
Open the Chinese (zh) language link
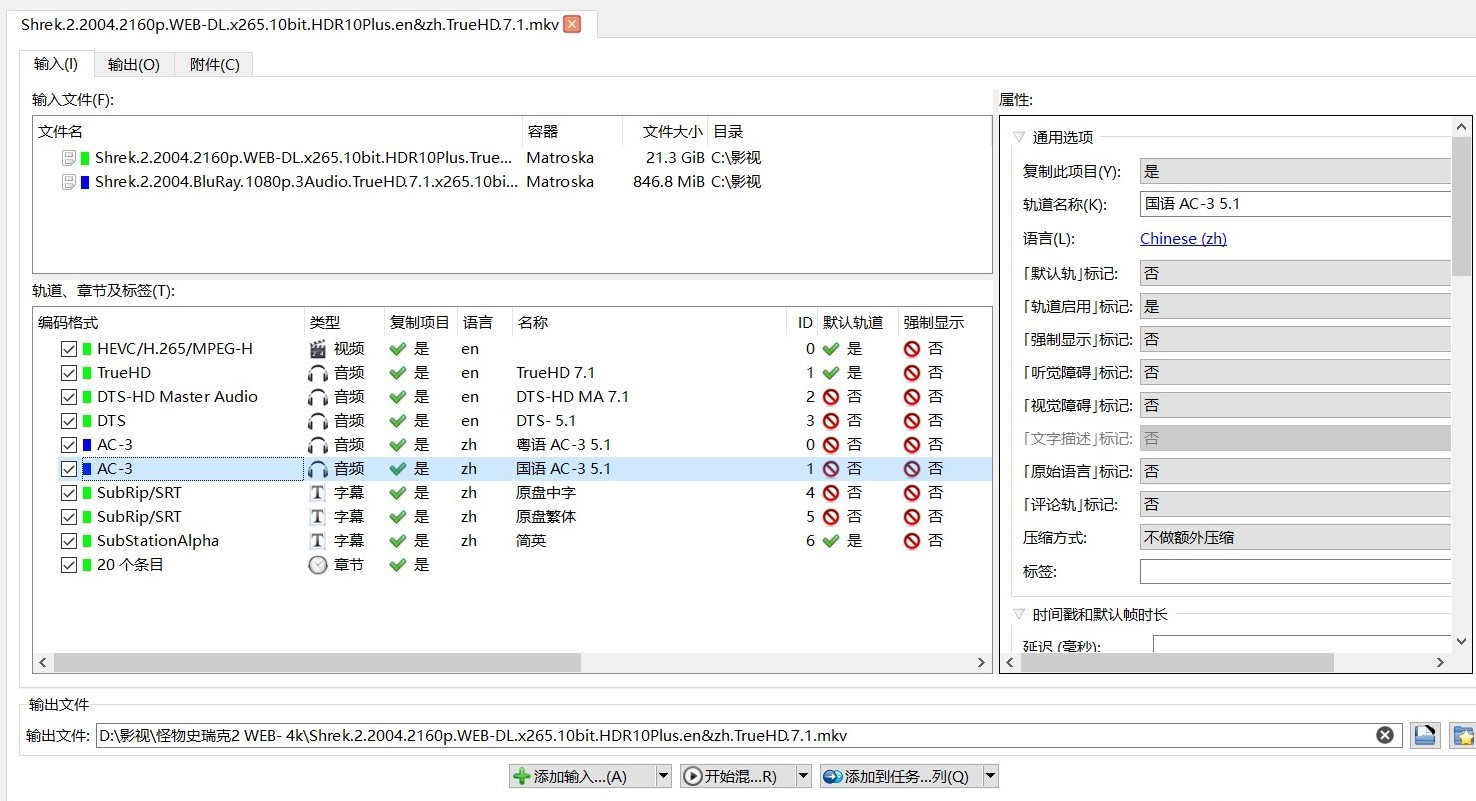(1183, 239)
